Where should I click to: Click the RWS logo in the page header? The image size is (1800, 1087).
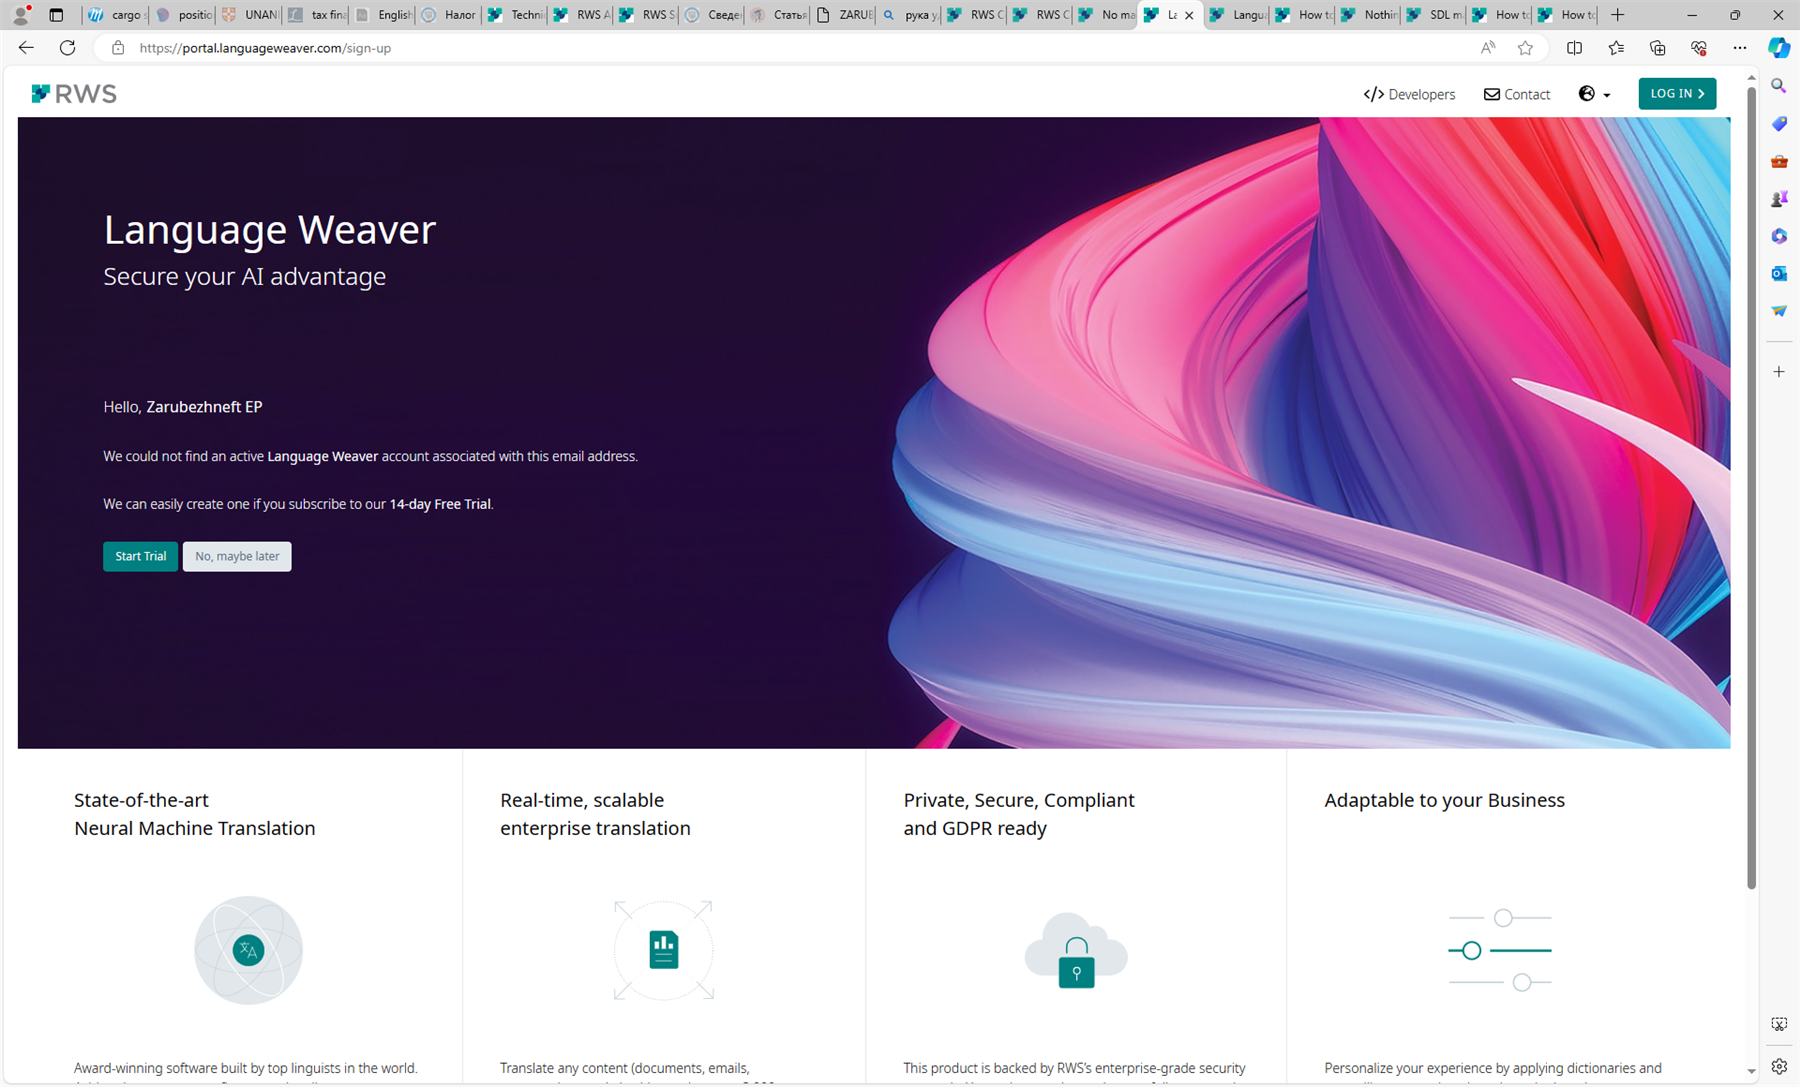[x=74, y=94]
